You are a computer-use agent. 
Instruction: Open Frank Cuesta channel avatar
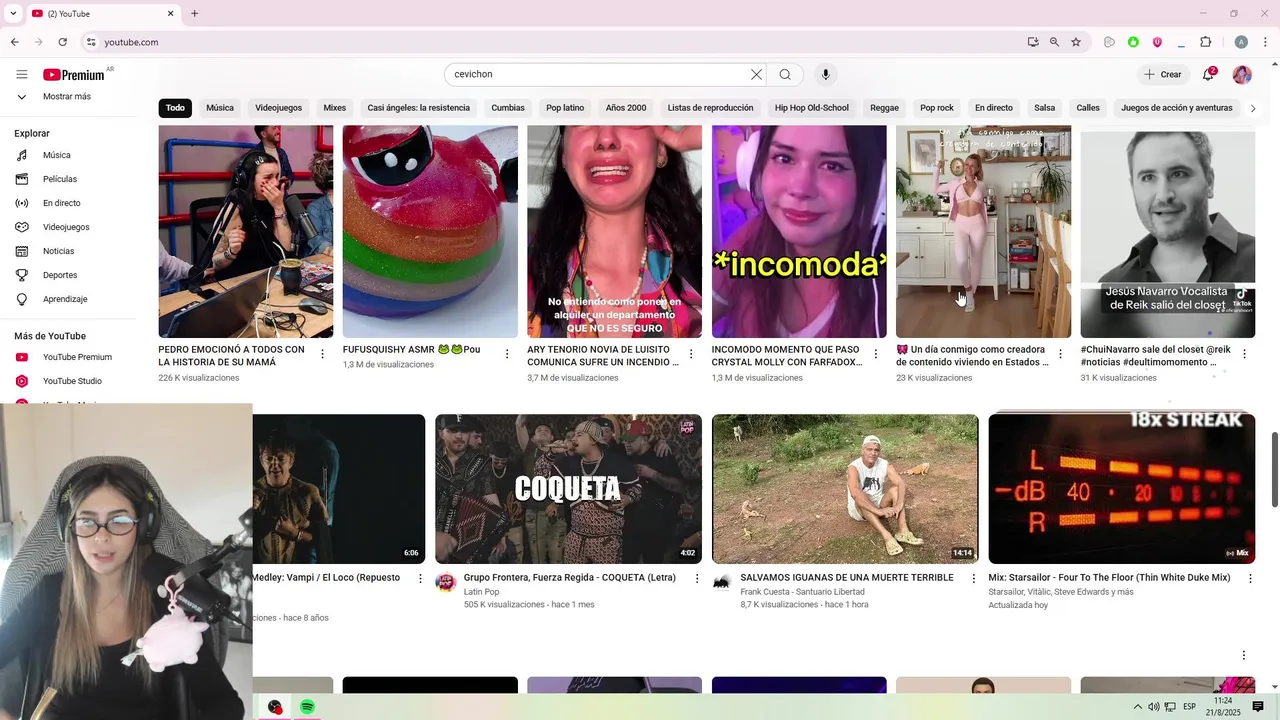click(722, 582)
